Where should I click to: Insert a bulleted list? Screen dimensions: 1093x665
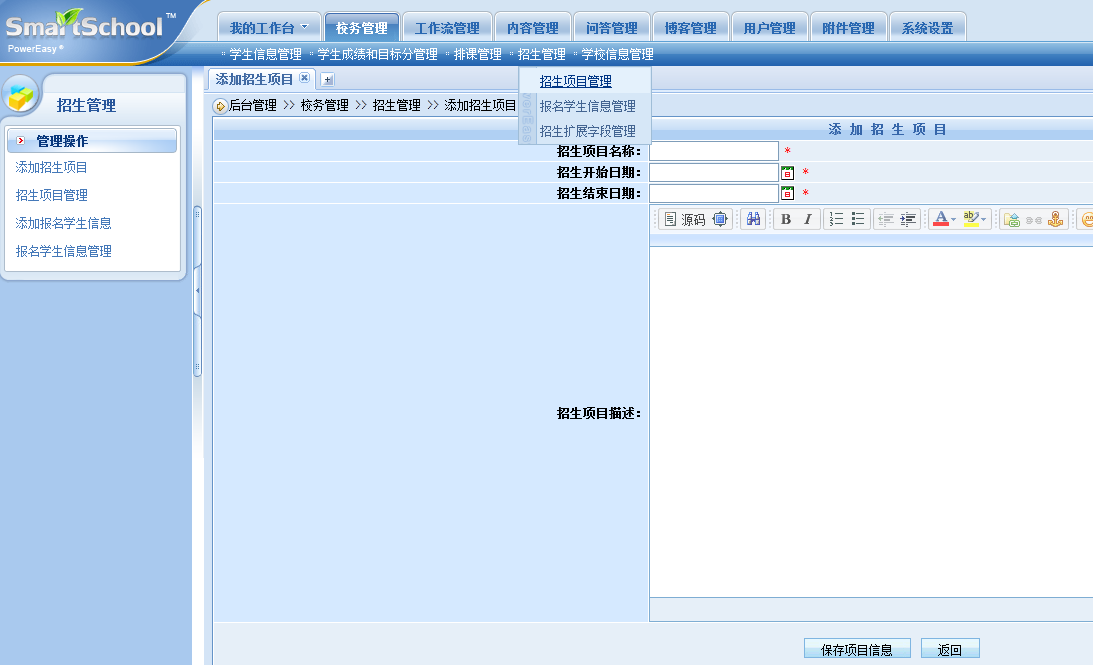[858, 220]
